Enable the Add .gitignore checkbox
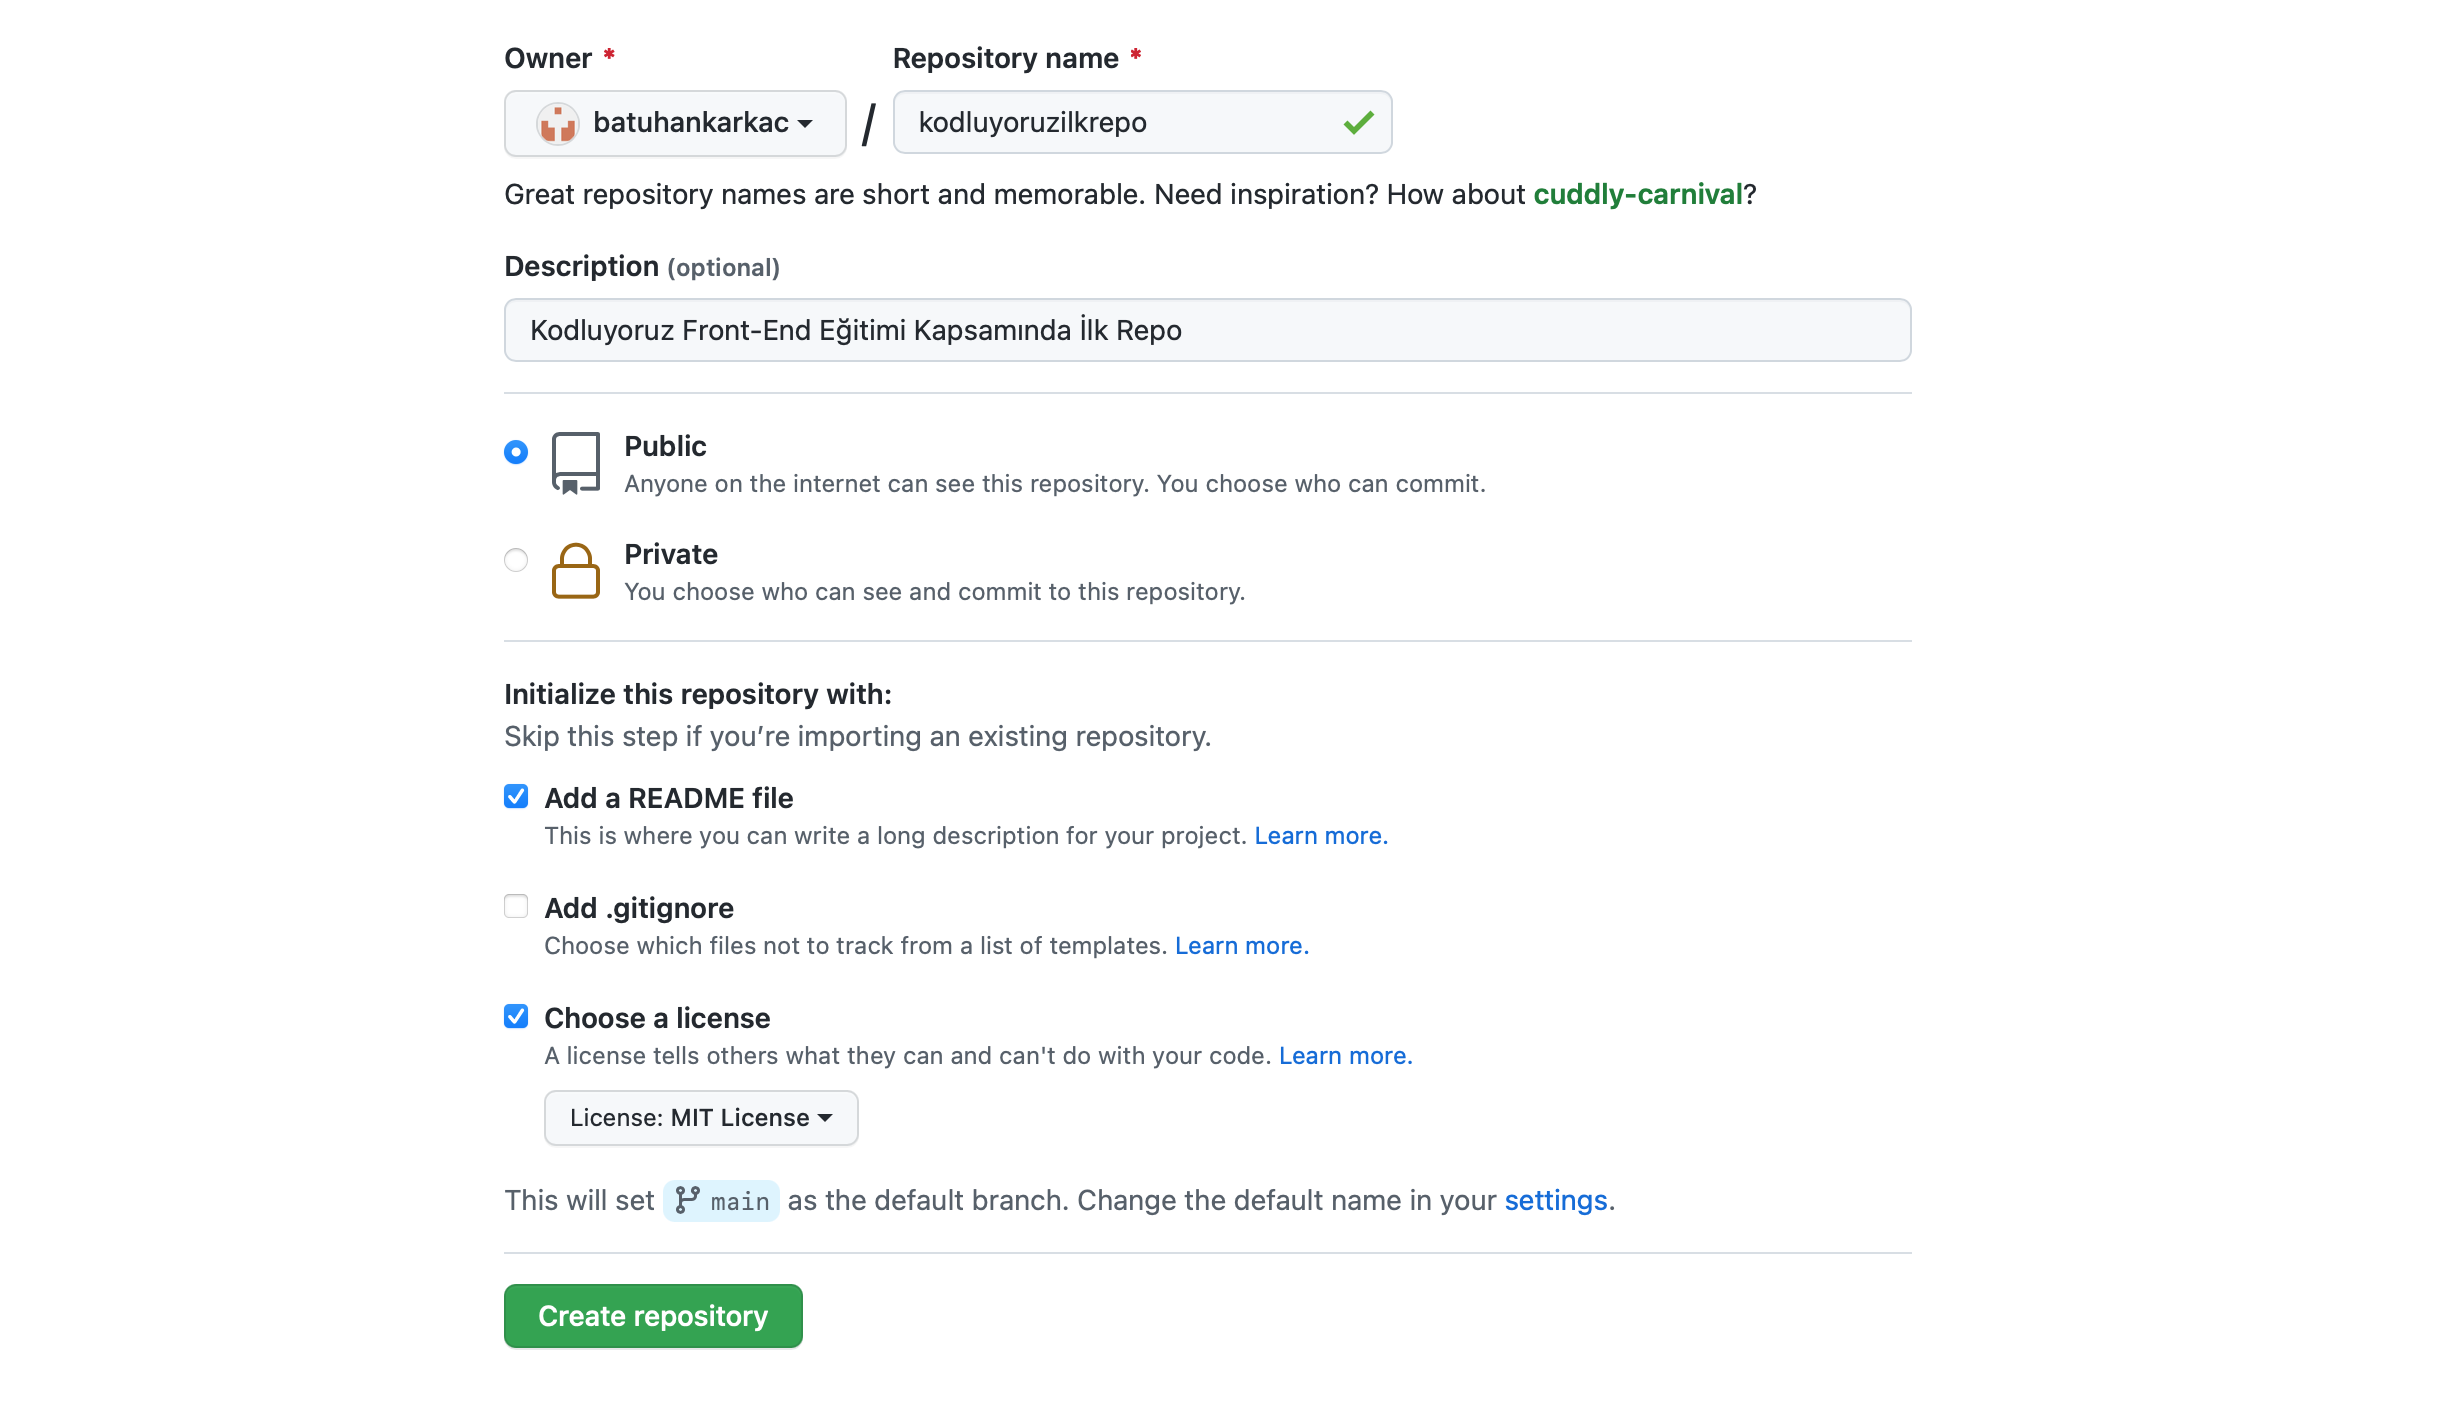The width and height of the screenshot is (2448, 1402). click(516, 906)
